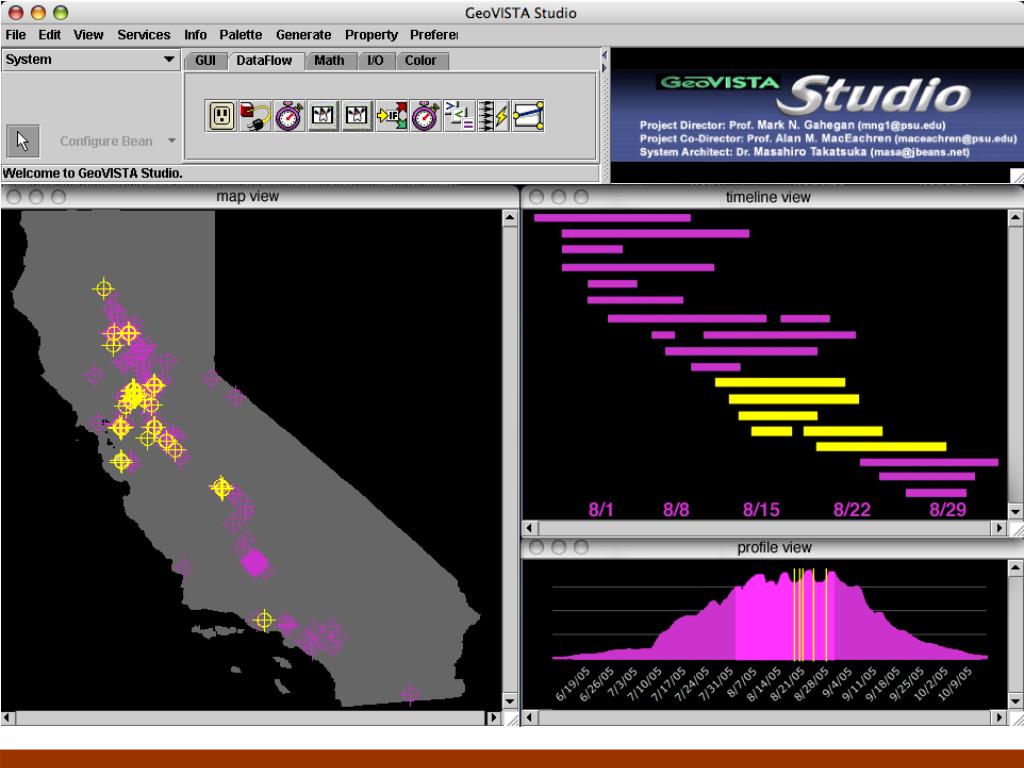Pick the stopwatch bean beside the plug cable icon
The image size is (1024, 768).
pyautogui.click(x=289, y=116)
